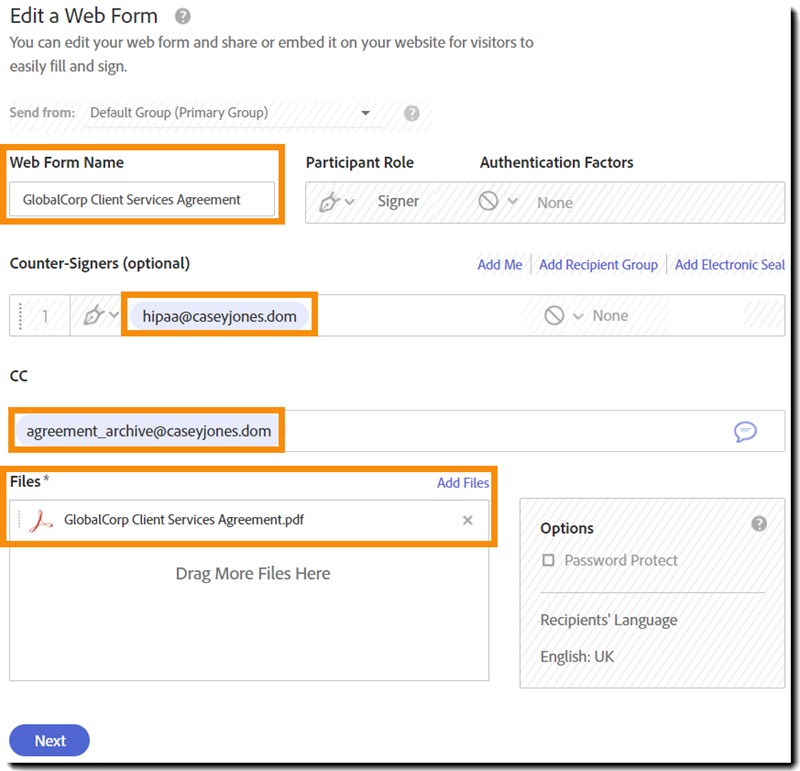Click the help icon next to Send from dropdown
Screen dimensions: 800x771
pyautogui.click(x=412, y=113)
